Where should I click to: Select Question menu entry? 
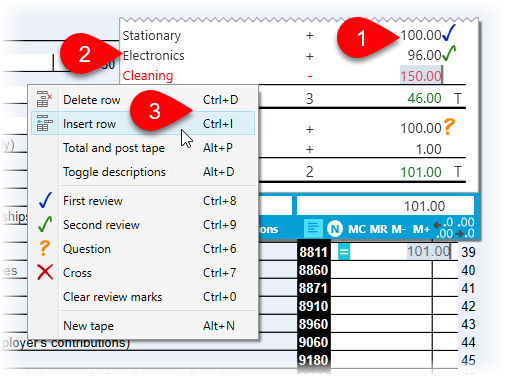point(143,248)
